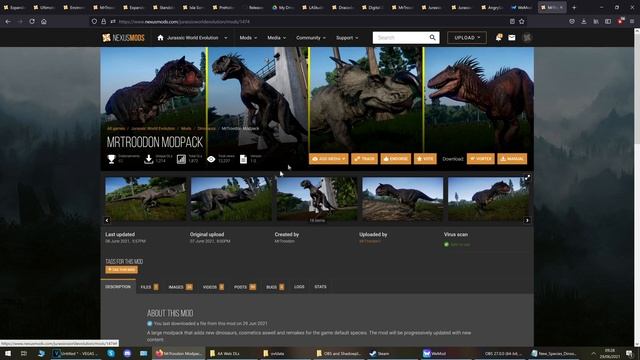The height and width of the screenshot is (360, 640).
Task: Expand the image gallery fullscreen
Action: (527, 178)
